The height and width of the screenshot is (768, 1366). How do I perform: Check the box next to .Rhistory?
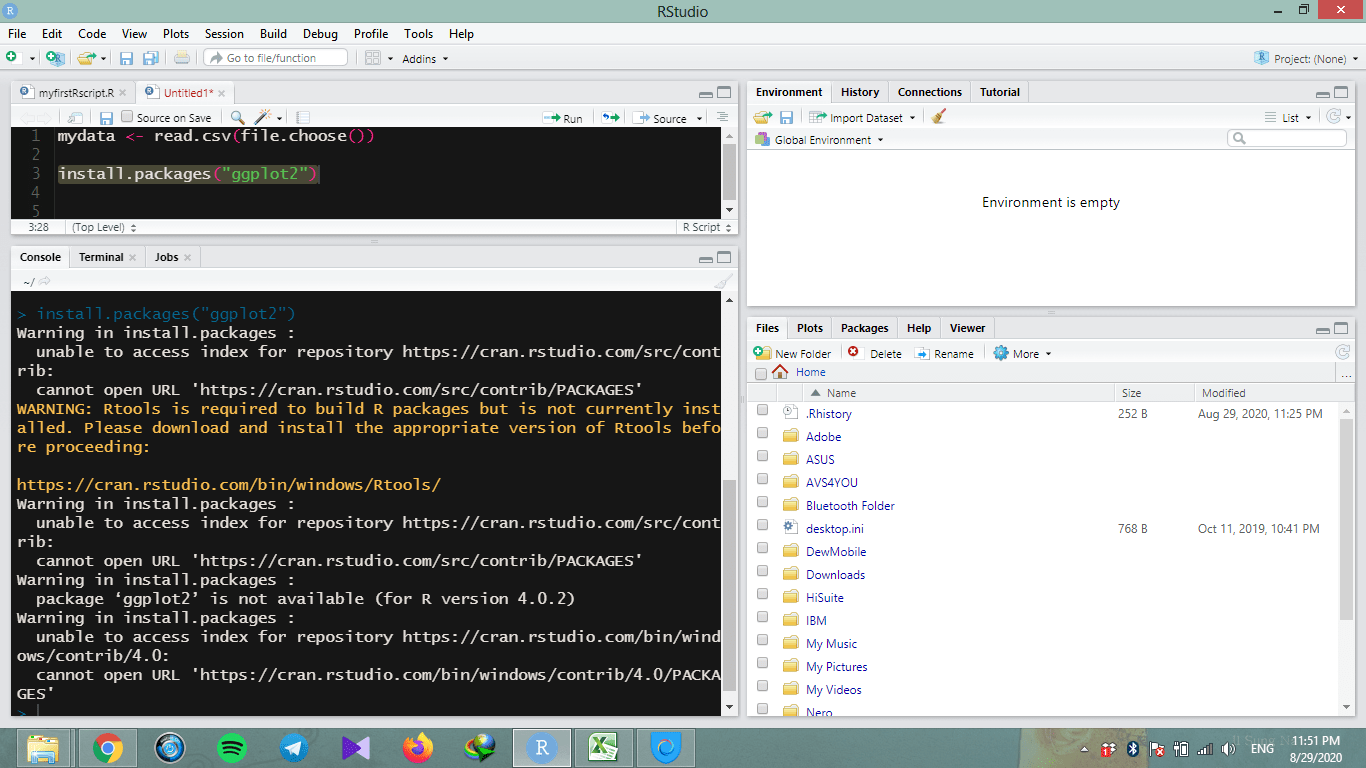(762, 413)
